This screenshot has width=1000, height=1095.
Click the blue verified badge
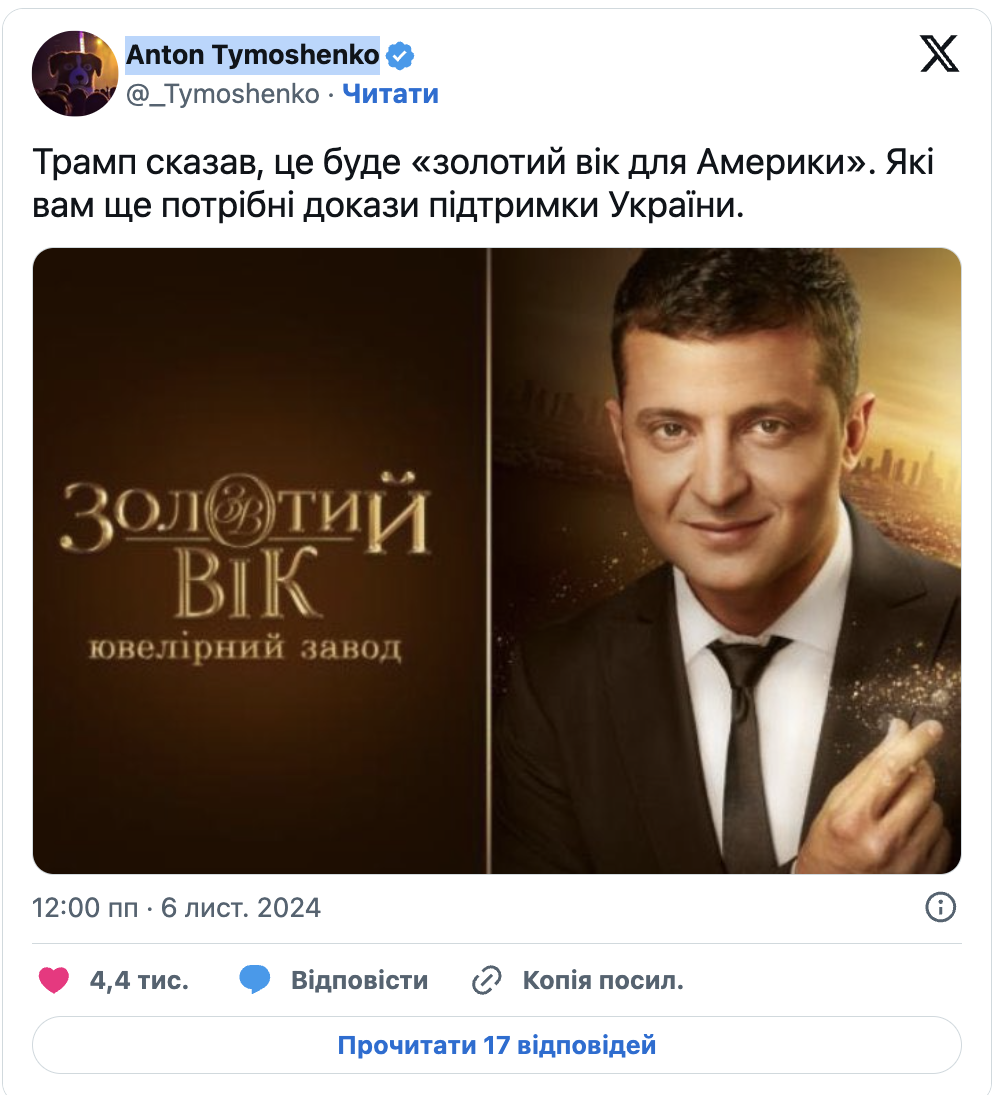point(400,55)
